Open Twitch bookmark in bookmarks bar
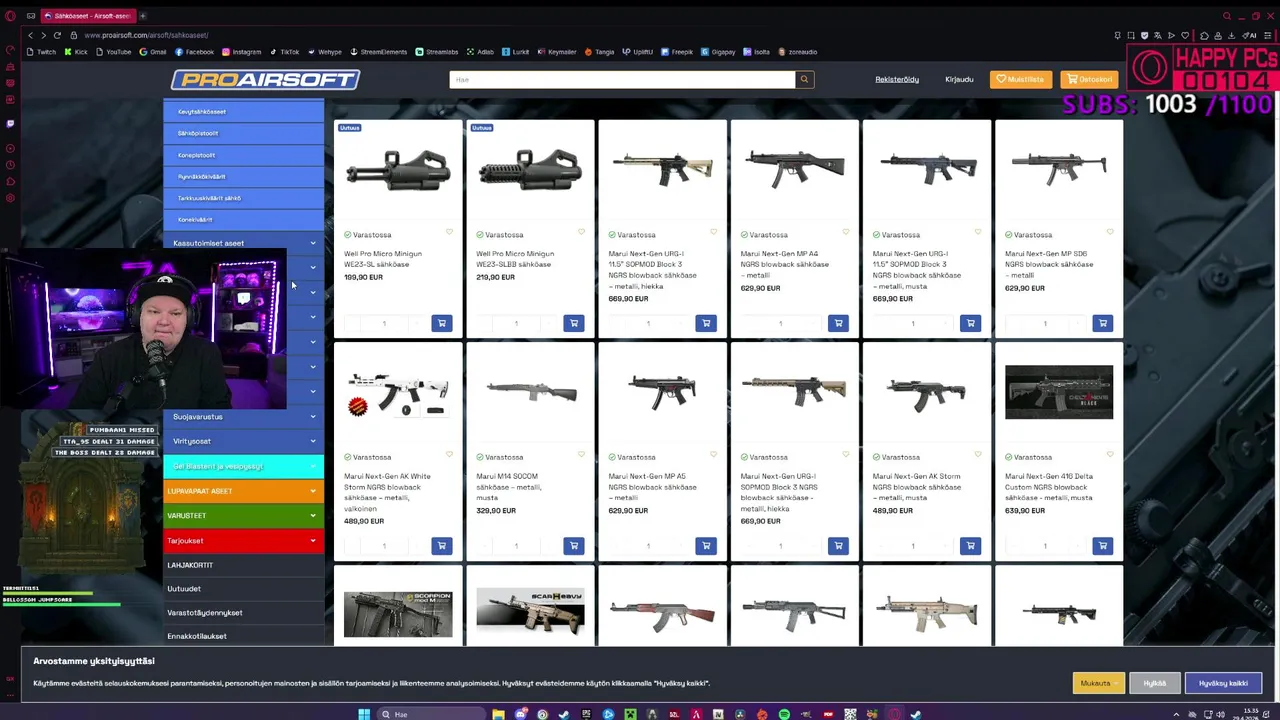The height and width of the screenshot is (720, 1280). pyautogui.click(x=42, y=52)
